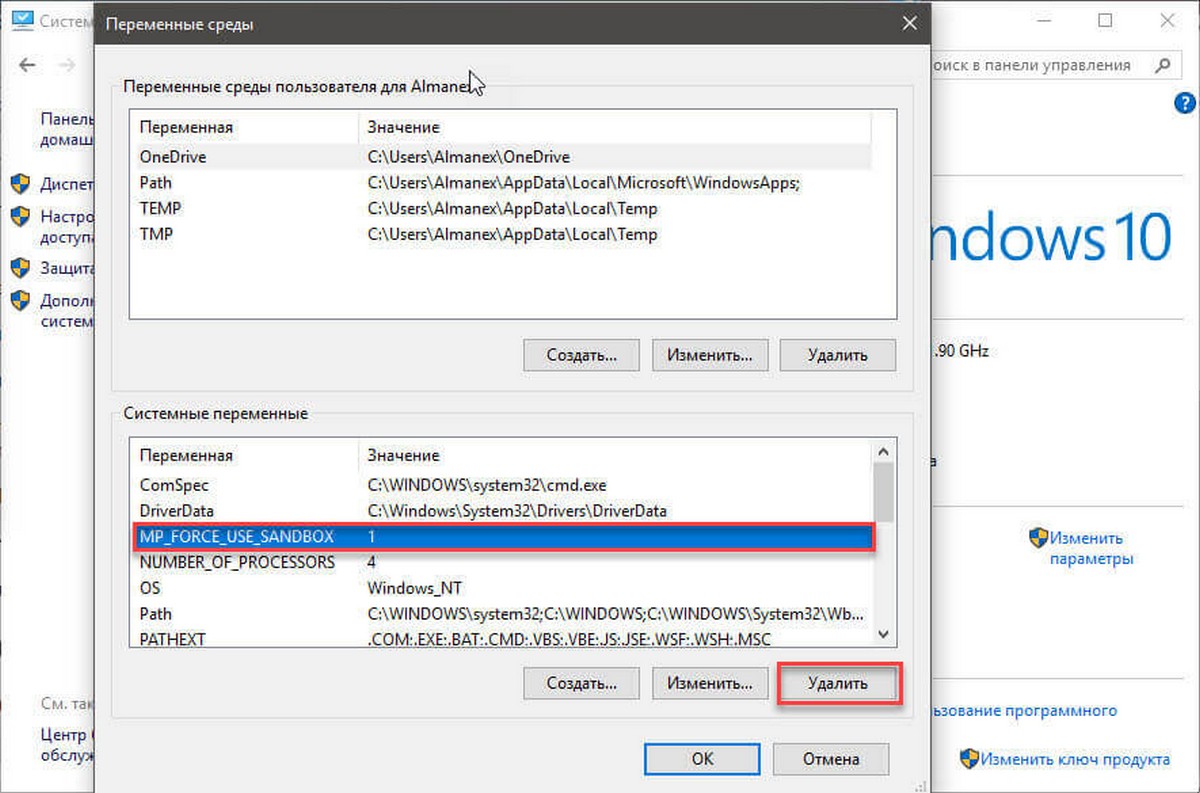This screenshot has height=793, width=1200.
Task: Maximize the System window
Action: [1105, 20]
